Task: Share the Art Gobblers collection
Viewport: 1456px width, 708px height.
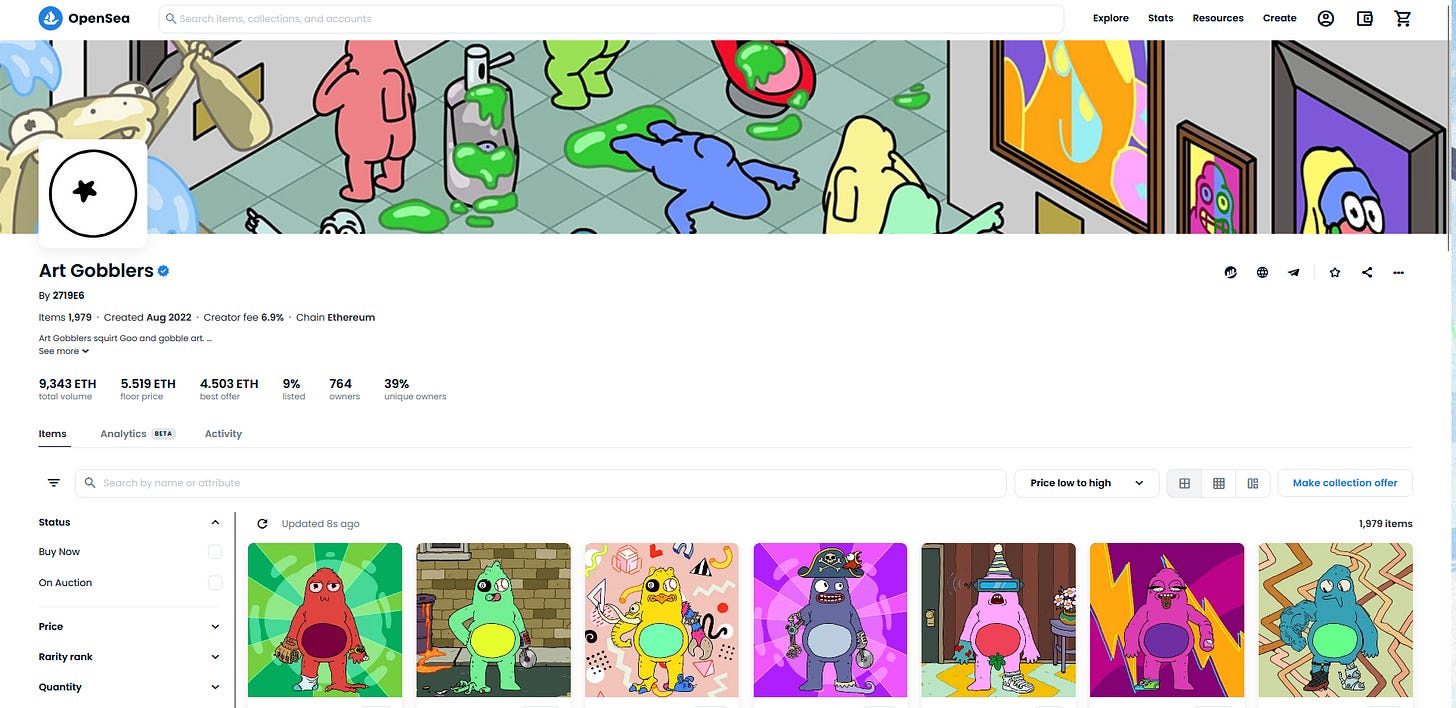Action: click(x=1367, y=272)
